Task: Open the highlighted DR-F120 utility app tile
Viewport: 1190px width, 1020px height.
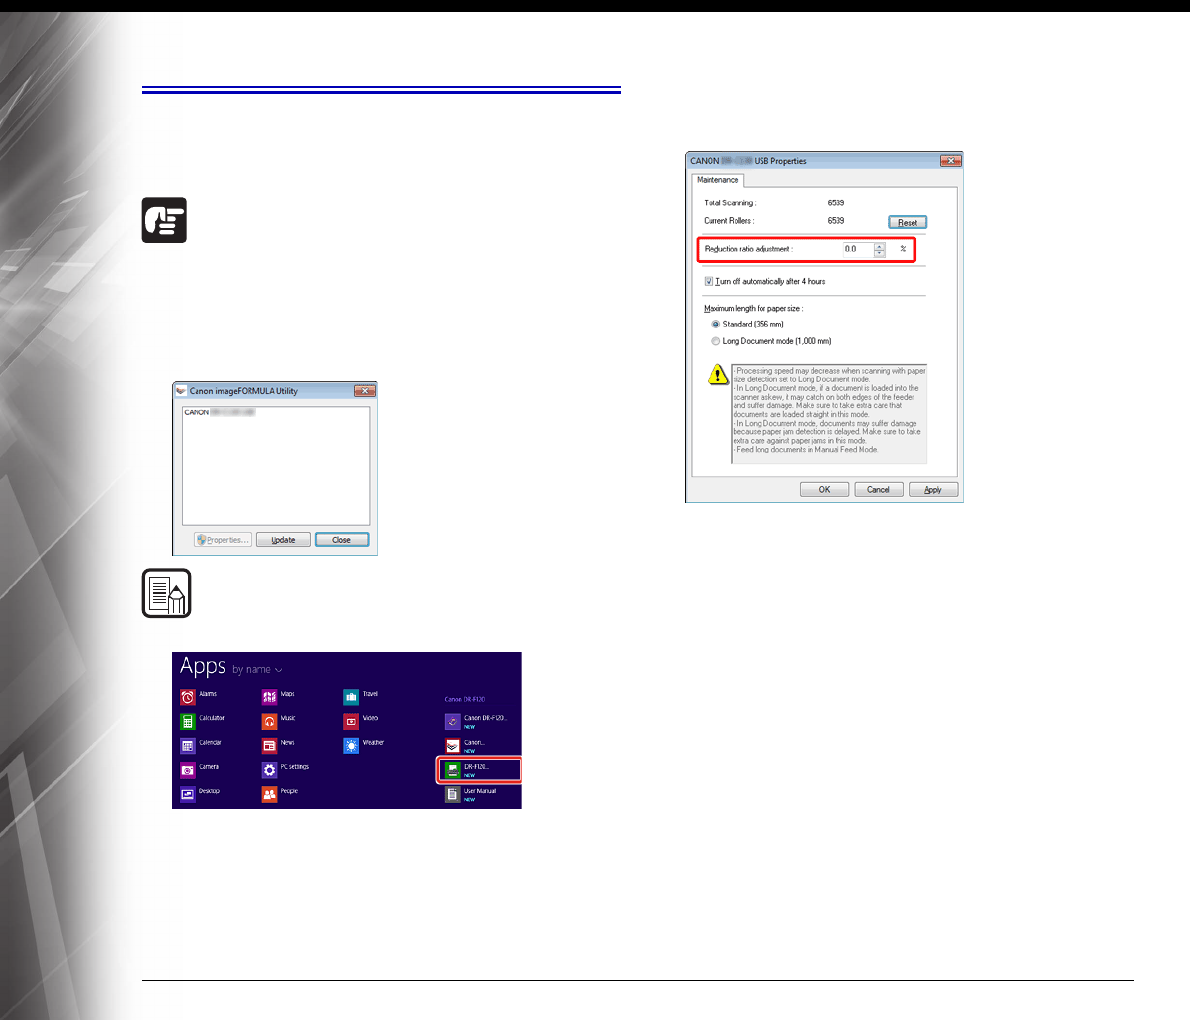Action: 453,770
